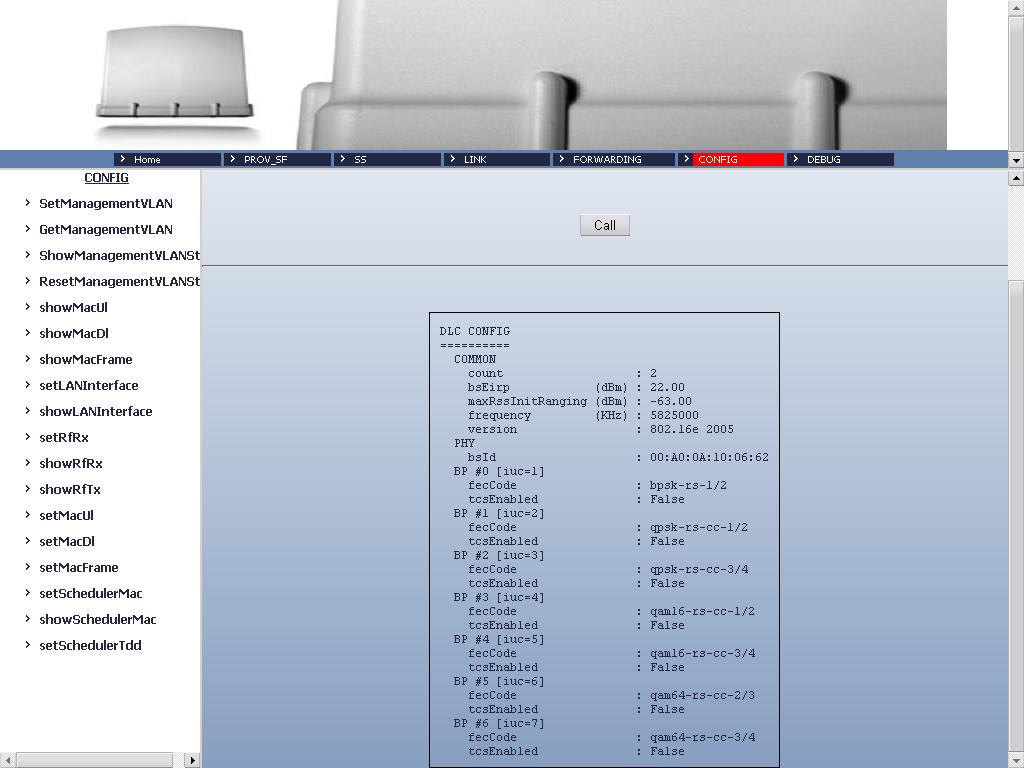Open the Home navigation tab
The image size is (1024, 768).
click(167, 159)
